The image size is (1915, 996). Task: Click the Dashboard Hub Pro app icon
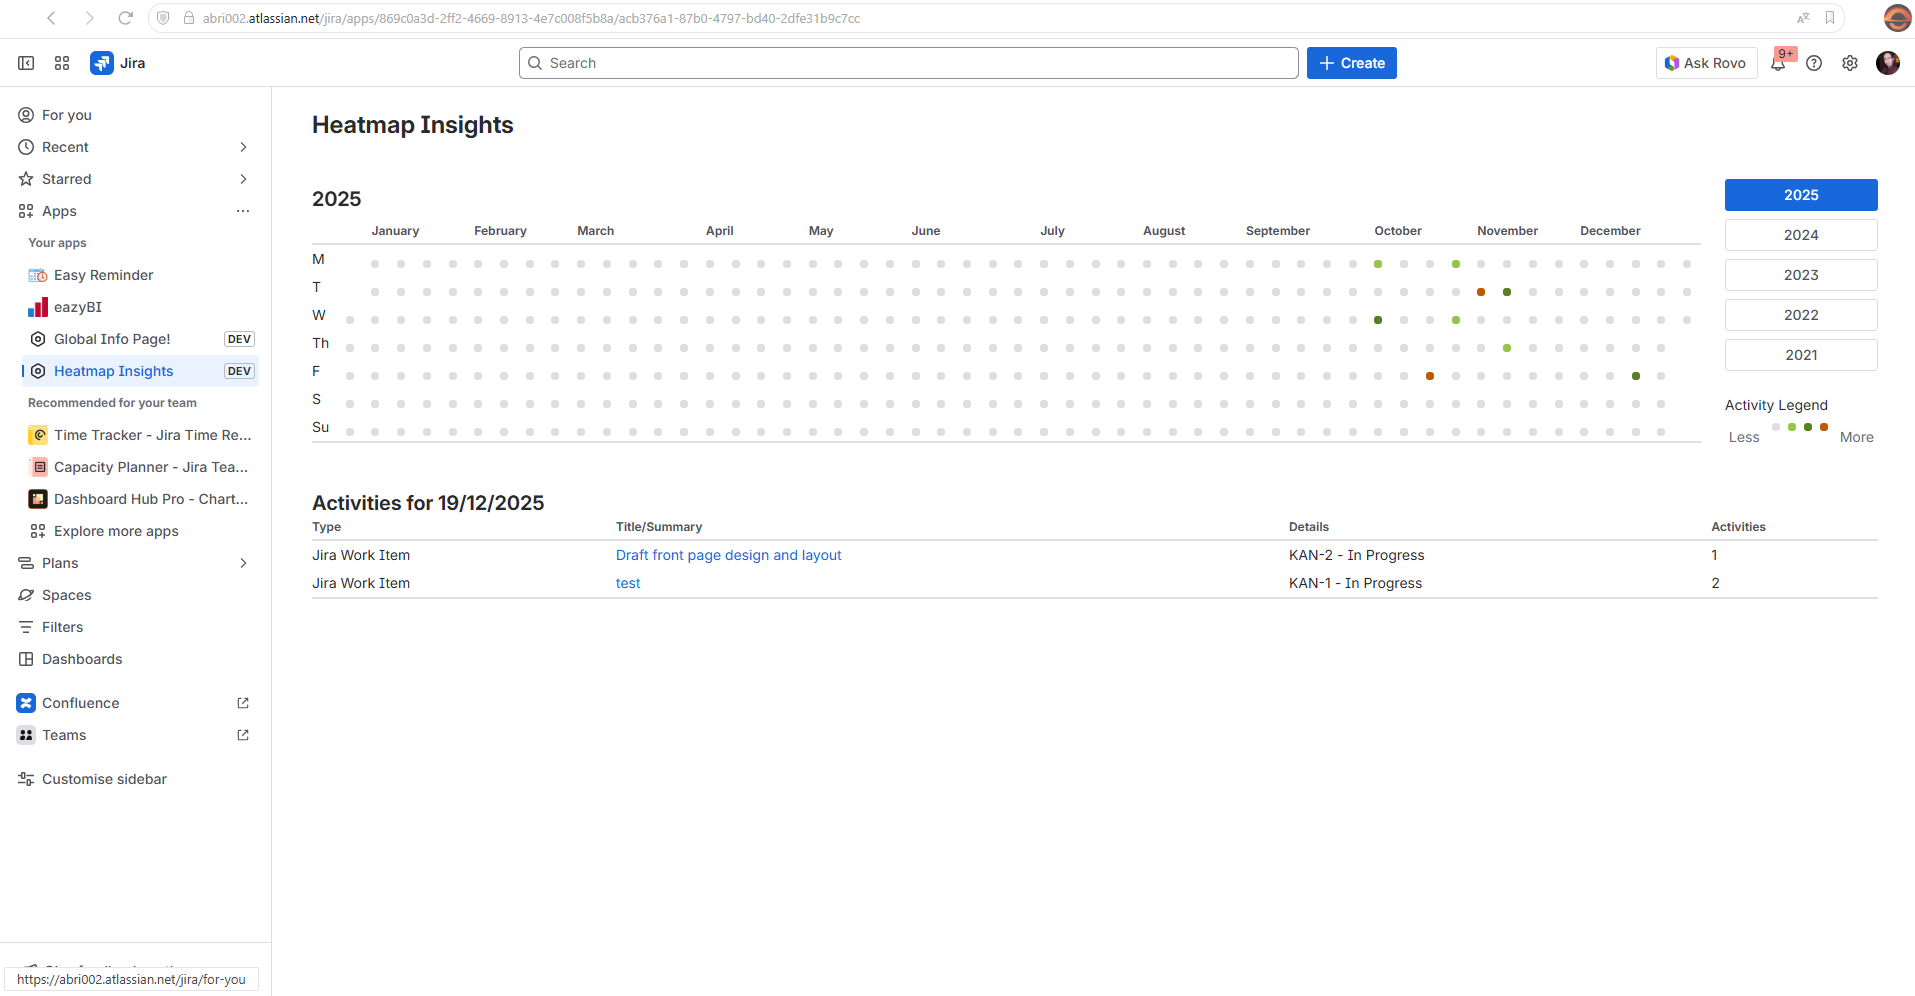[x=38, y=499]
